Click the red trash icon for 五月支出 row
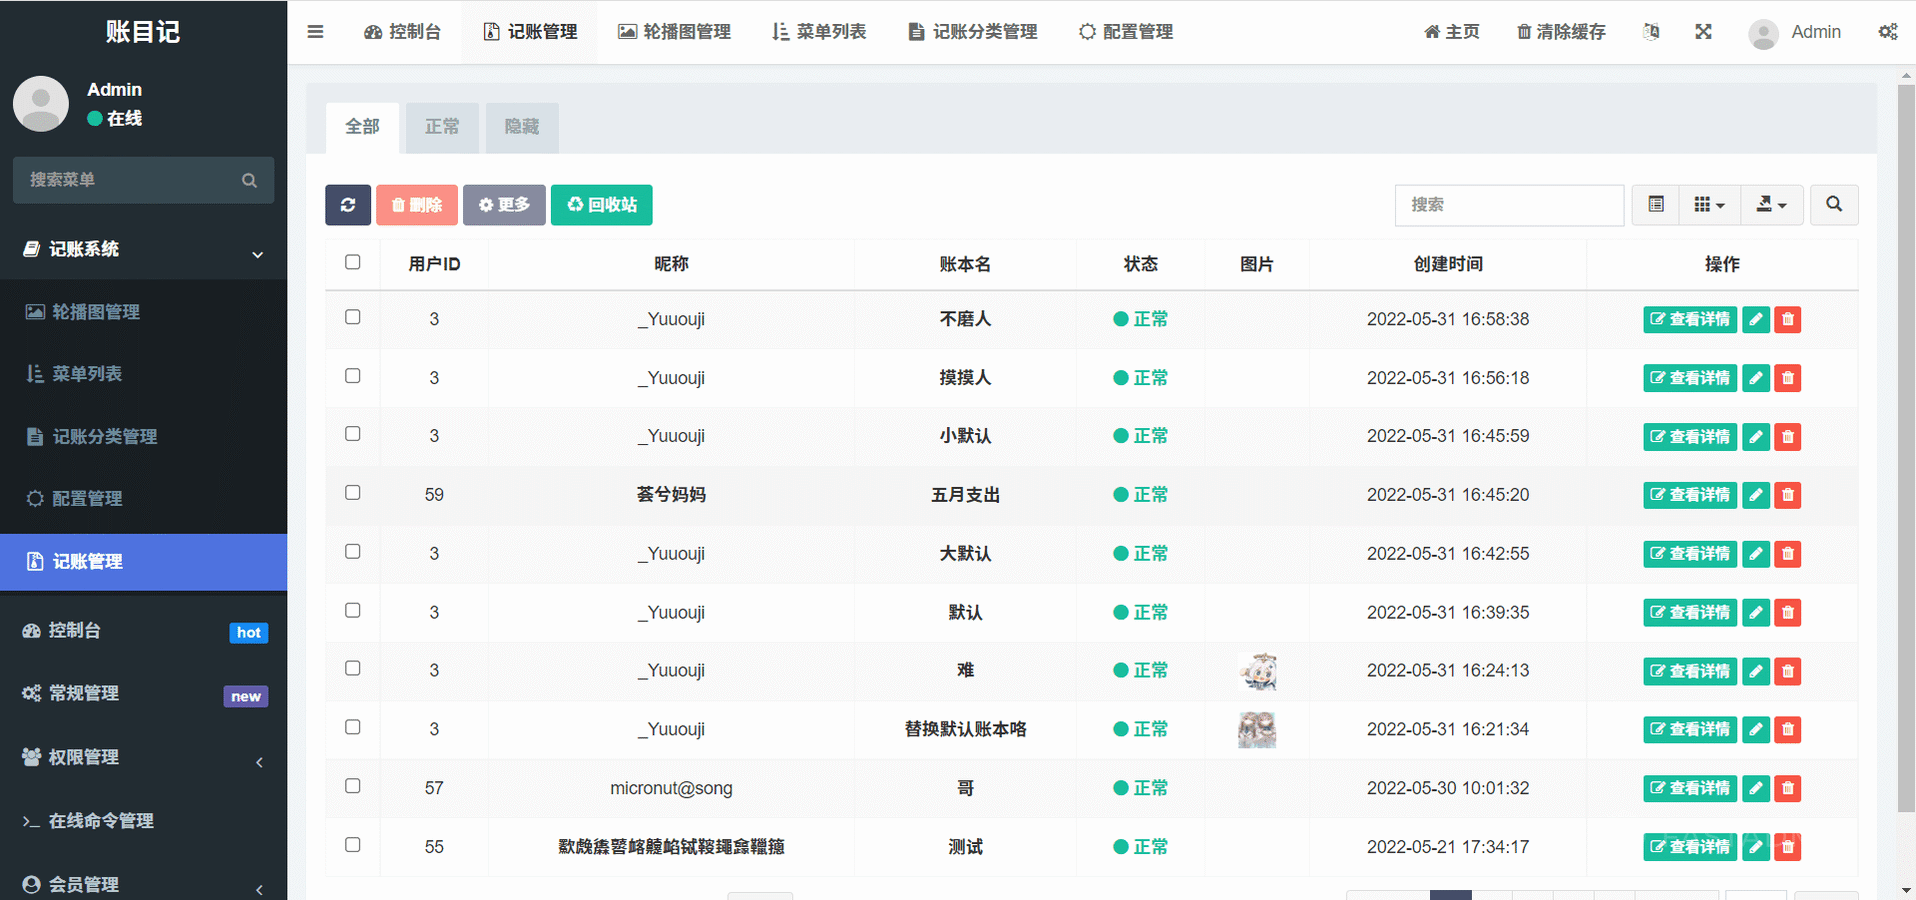Image resolution: width=1916 pixels, height=900 pixels. tap(1787, 495)
